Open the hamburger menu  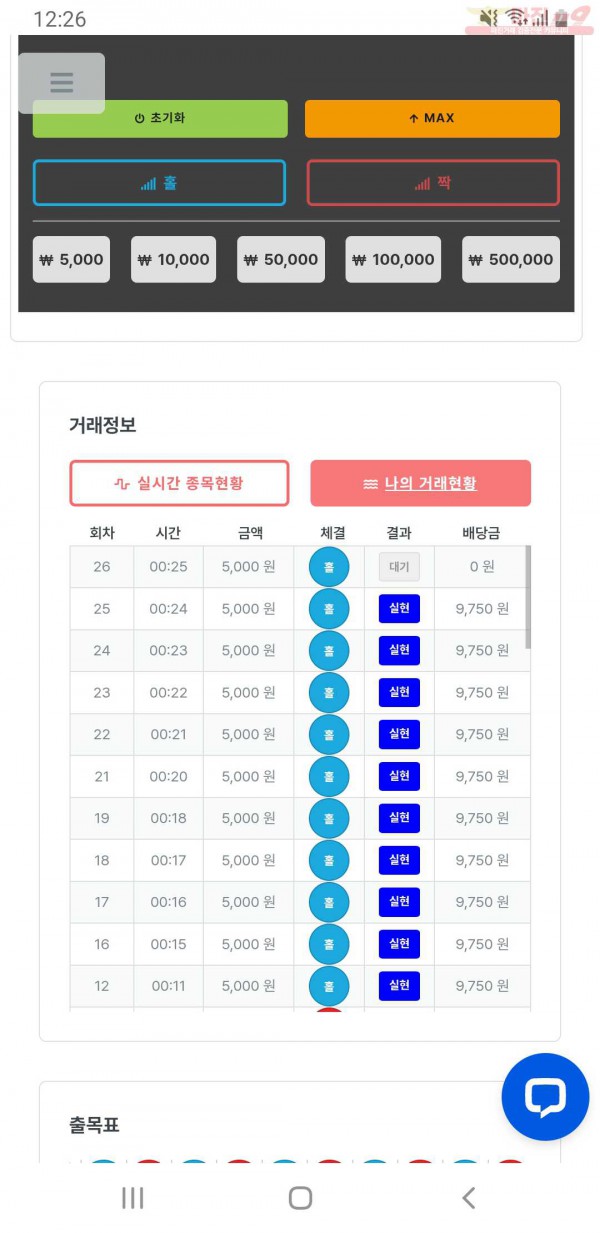pos(62,83)
